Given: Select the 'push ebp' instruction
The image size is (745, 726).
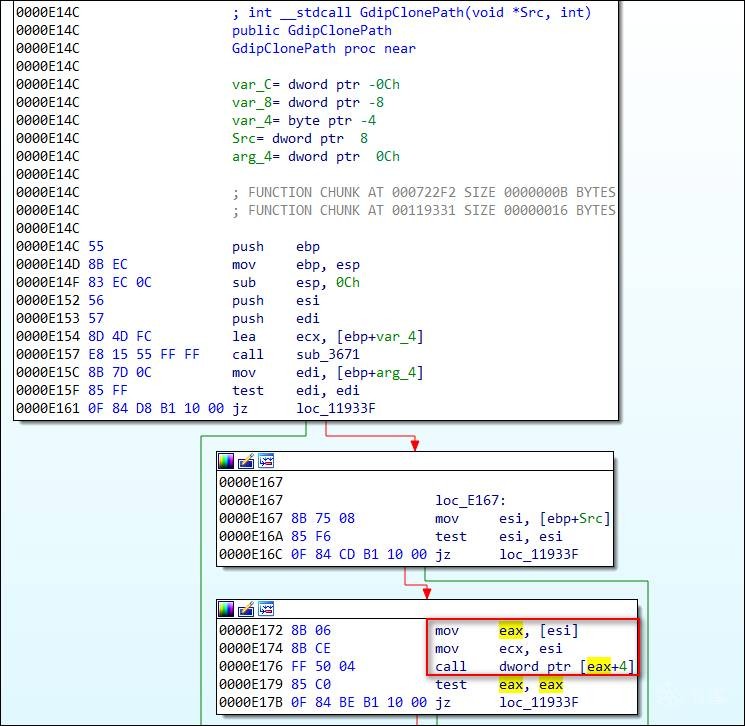Looking at the screenshot, I should pos(276,247).
